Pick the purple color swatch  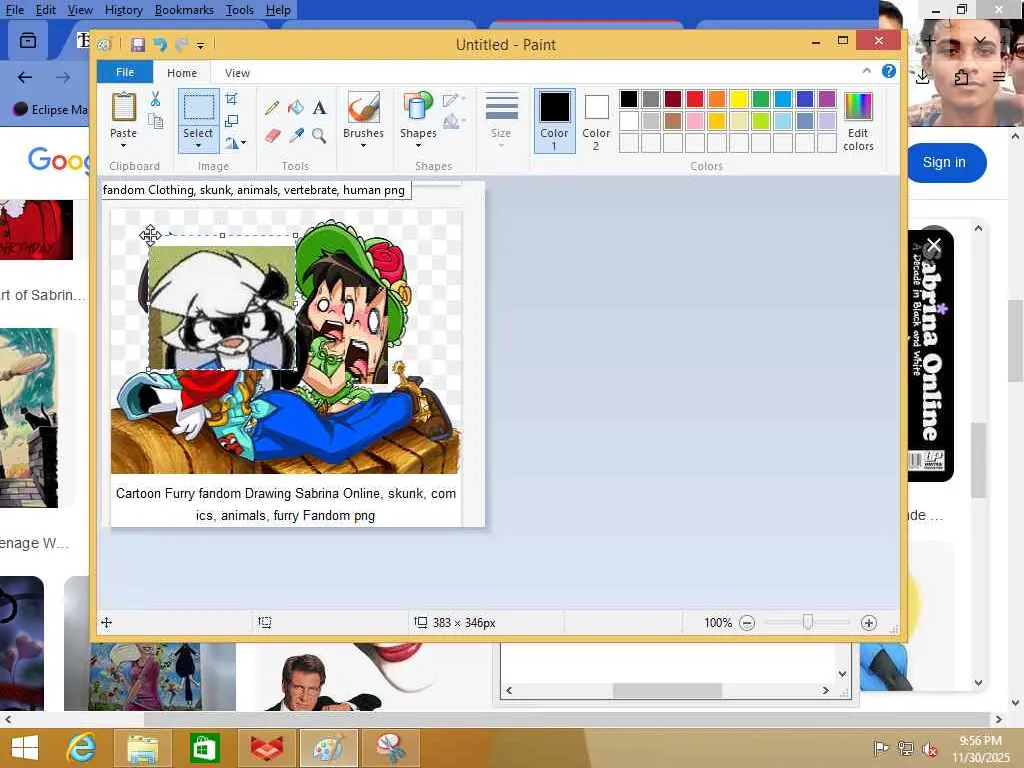coord(827,99)
